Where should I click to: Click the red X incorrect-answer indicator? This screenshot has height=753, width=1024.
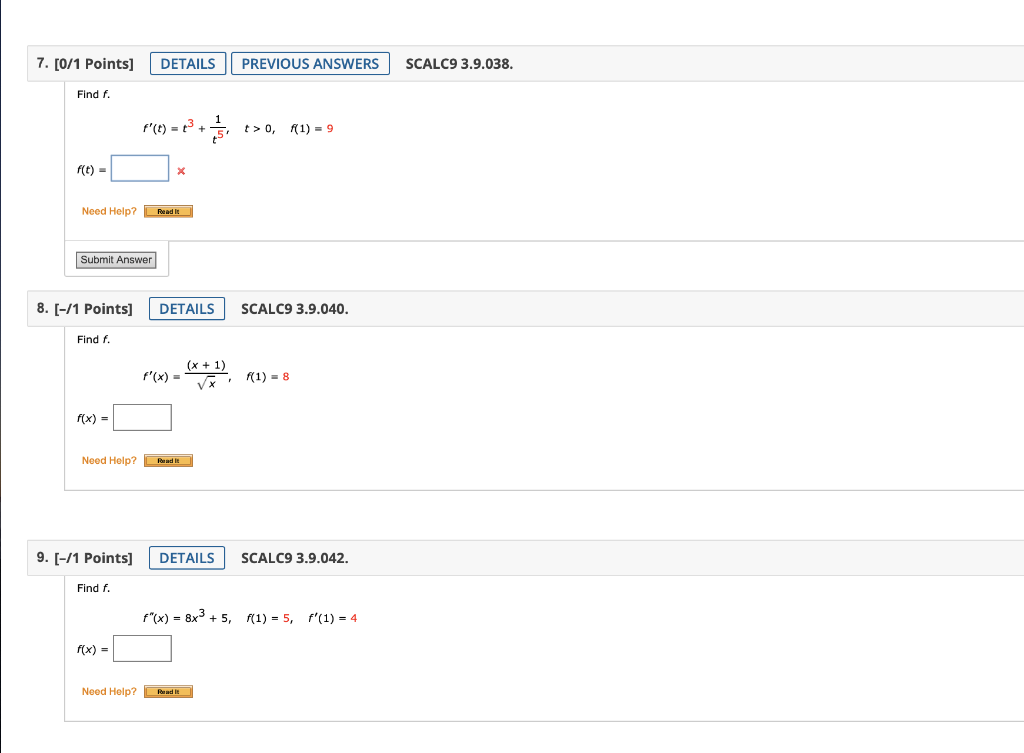coord(180,172)
